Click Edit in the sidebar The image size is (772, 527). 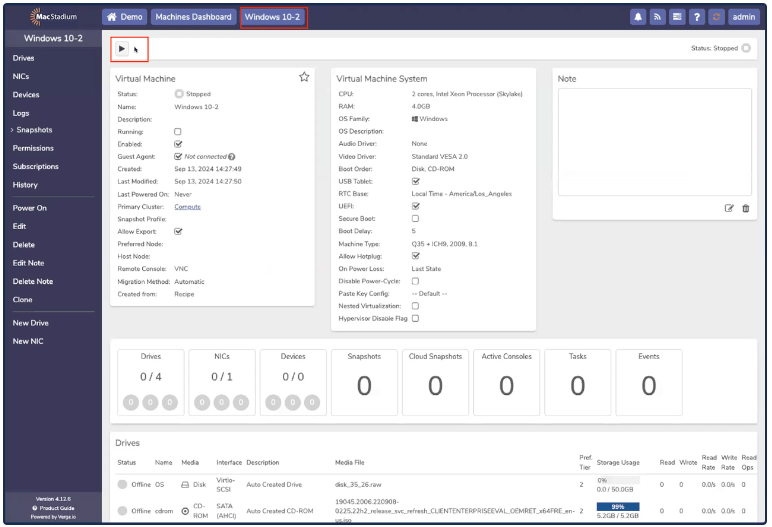pos(20,226)
